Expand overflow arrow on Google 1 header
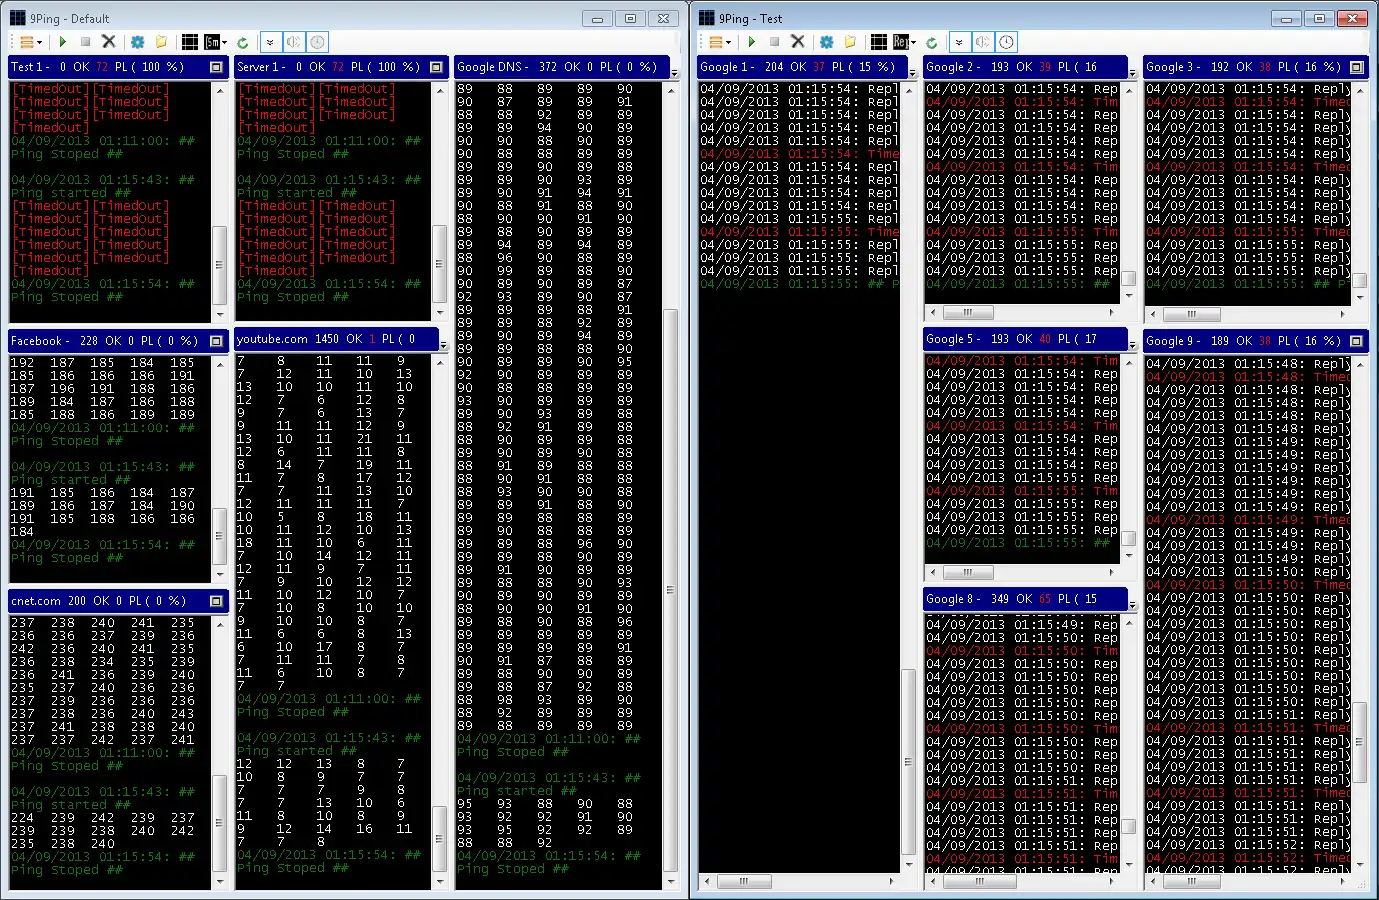 coord(912,73)
